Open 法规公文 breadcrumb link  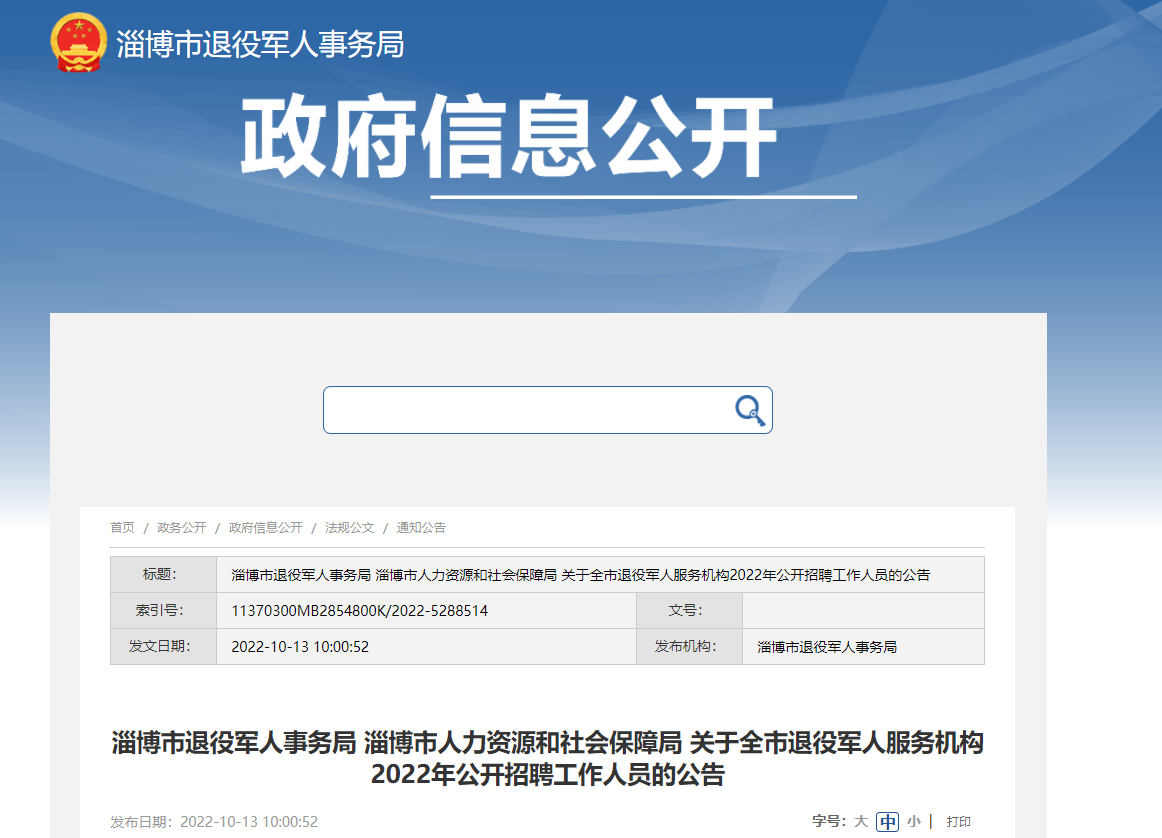tap(349, 528)
